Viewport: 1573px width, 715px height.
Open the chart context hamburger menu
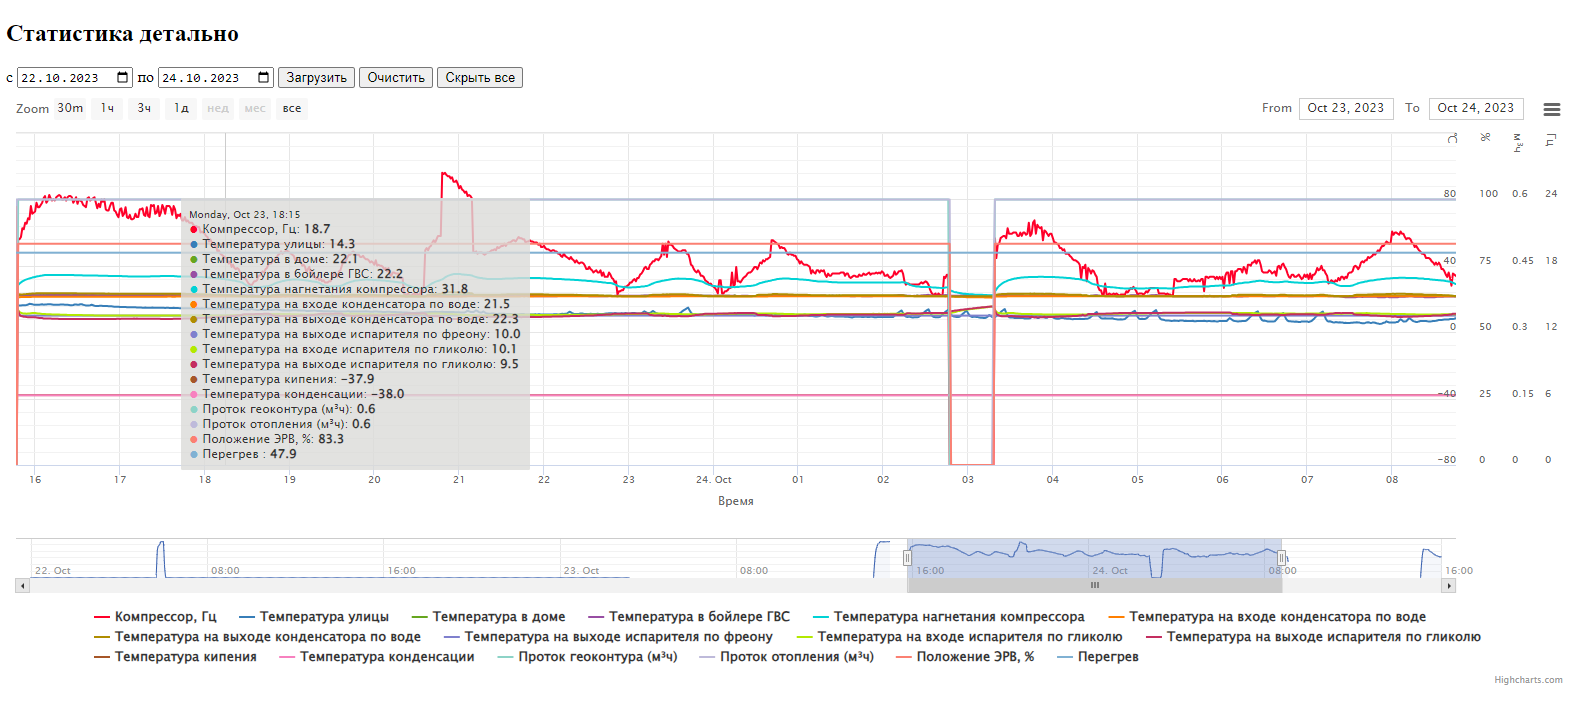pos(1551,109)
